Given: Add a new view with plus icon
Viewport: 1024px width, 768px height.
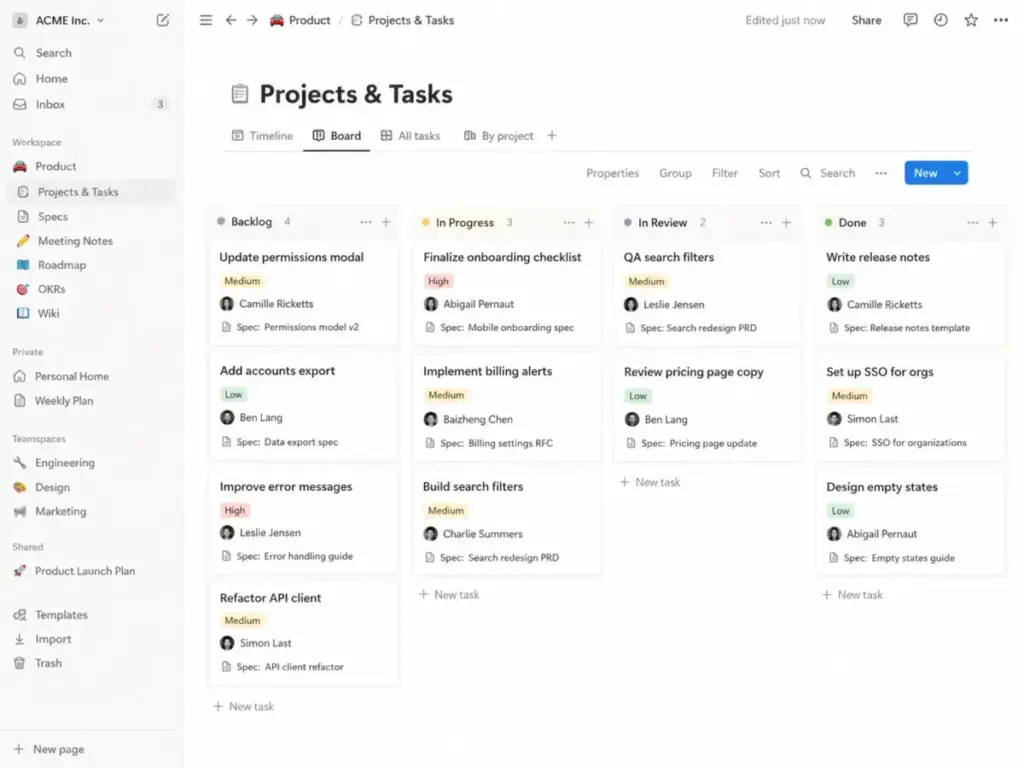Looking at the screenshot, I should 552,135.
